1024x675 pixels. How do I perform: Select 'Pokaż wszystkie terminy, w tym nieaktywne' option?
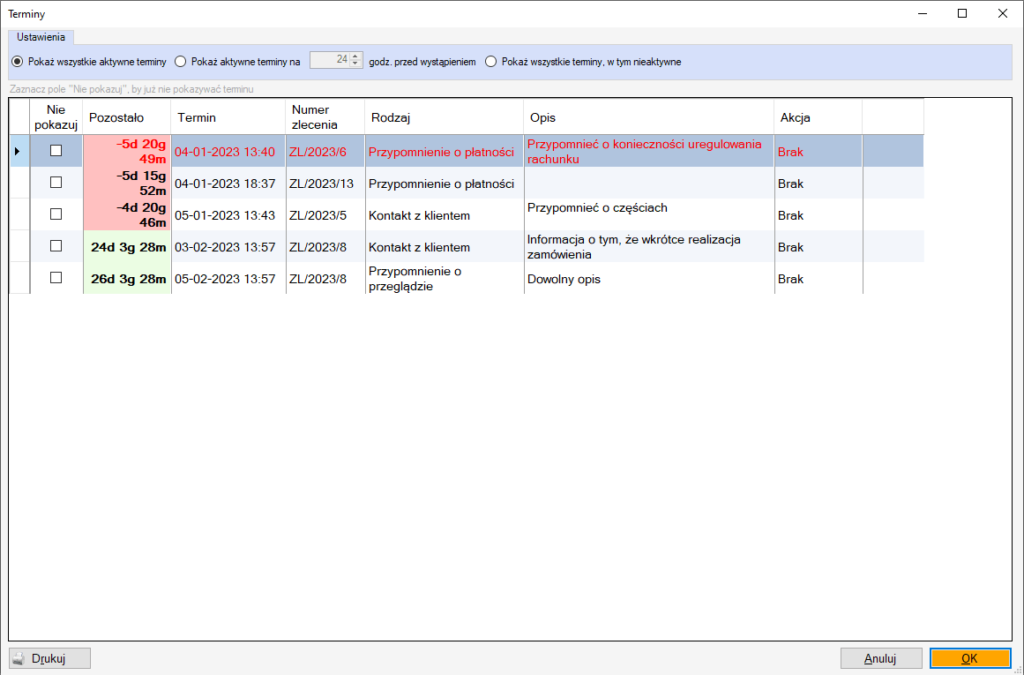click(x=491, y=61)
